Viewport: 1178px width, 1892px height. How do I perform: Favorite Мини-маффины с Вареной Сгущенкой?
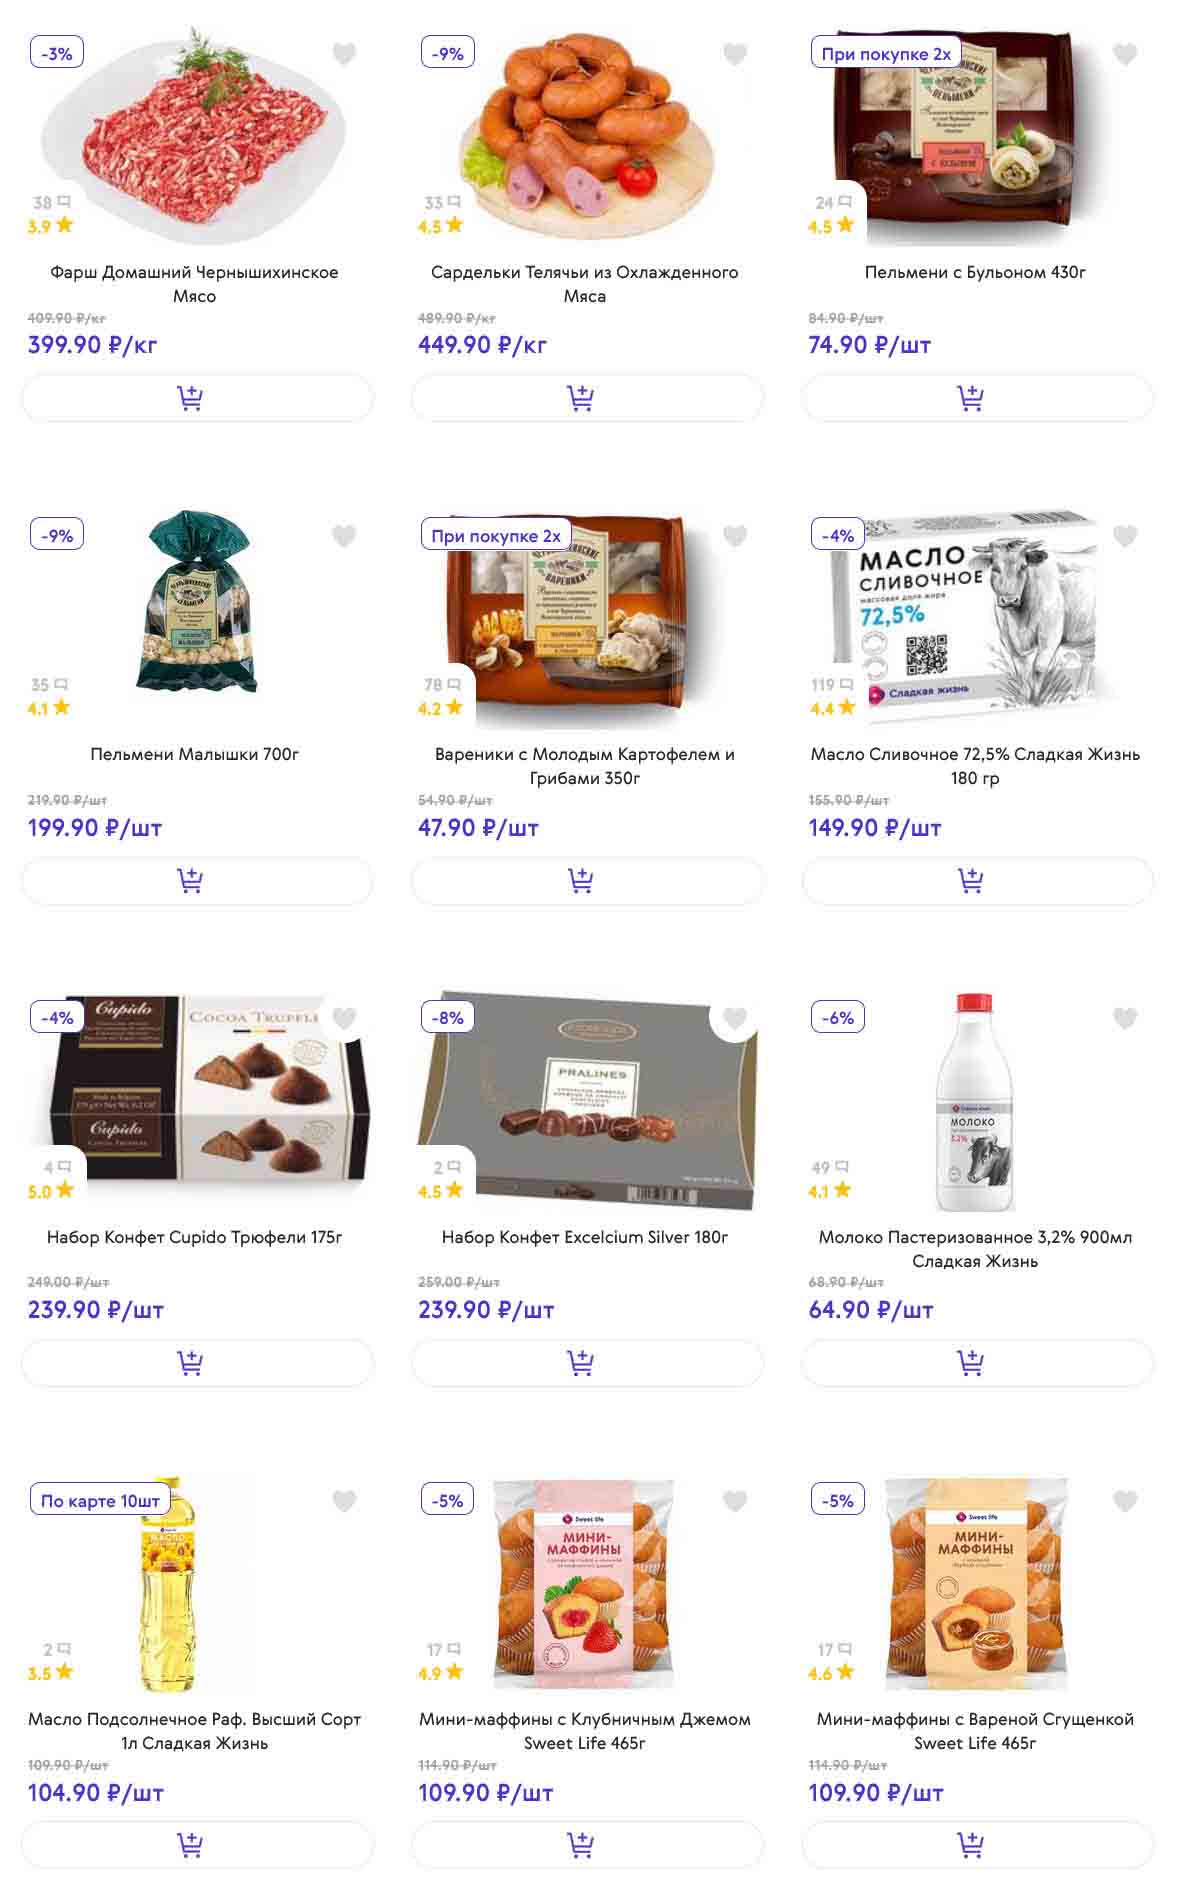click(x=1125, y=1501)
